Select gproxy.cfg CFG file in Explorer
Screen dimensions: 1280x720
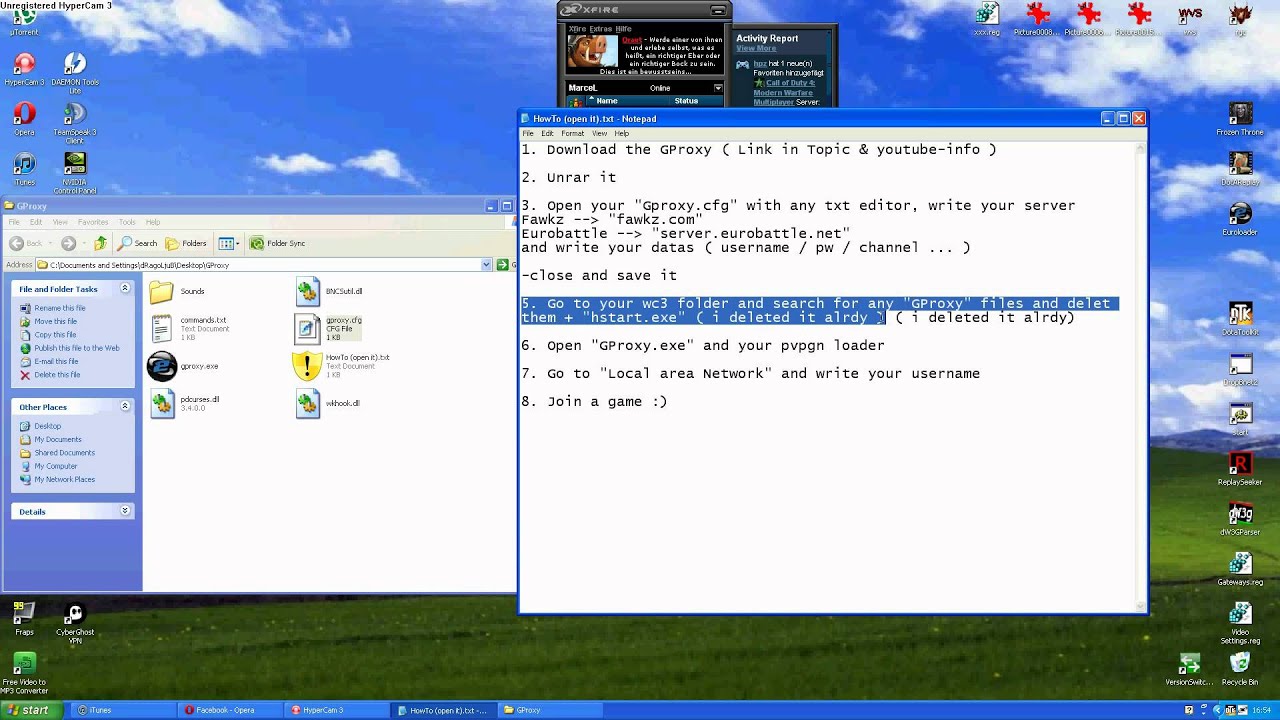tap(329, 328)
